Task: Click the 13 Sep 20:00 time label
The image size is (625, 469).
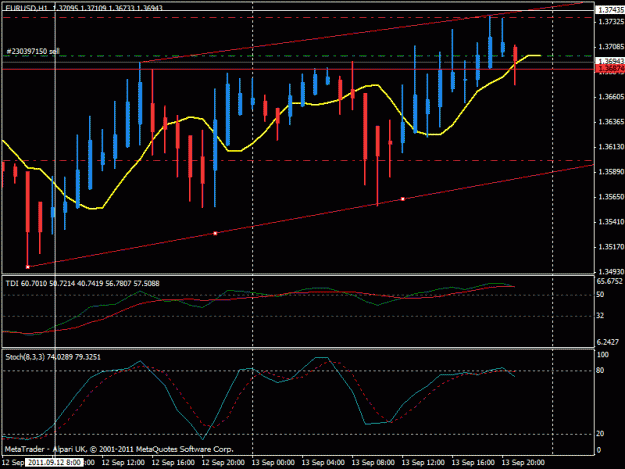Action: pos(523,463)
